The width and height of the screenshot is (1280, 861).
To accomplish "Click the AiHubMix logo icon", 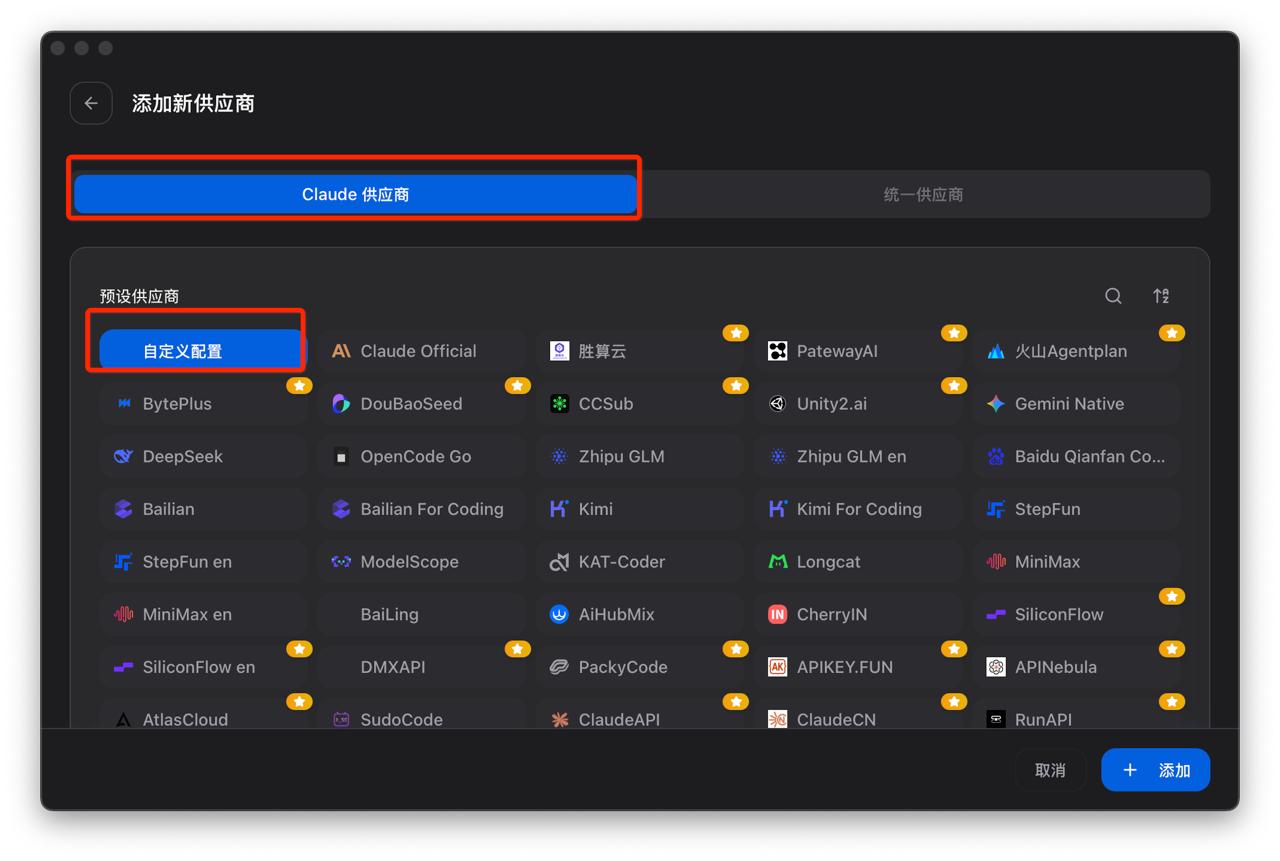I will pos(559,614).
